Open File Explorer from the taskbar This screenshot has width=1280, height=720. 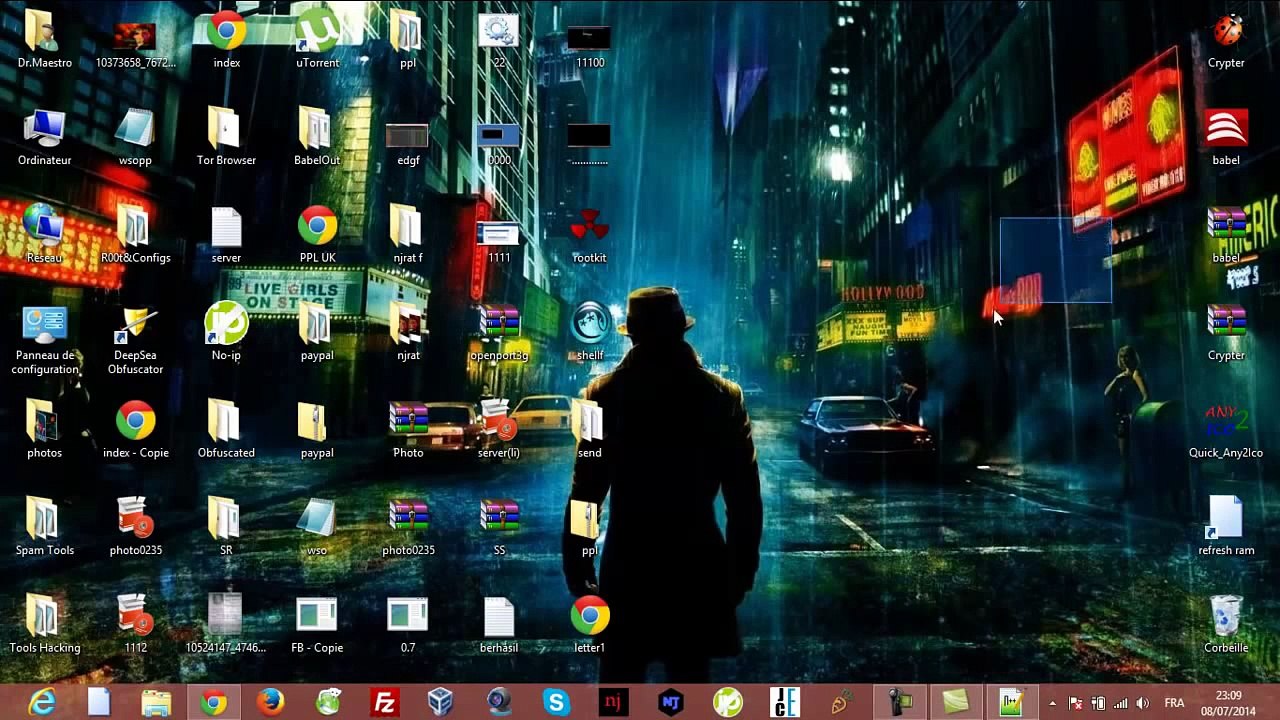[156, 703]
